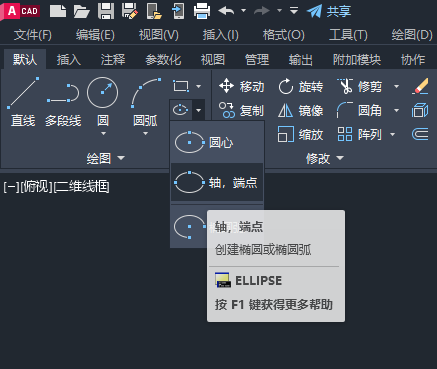Click the ellipse tool ribbon icon
The height and width of the screenshot is (369, 437).
coord(181,110)
